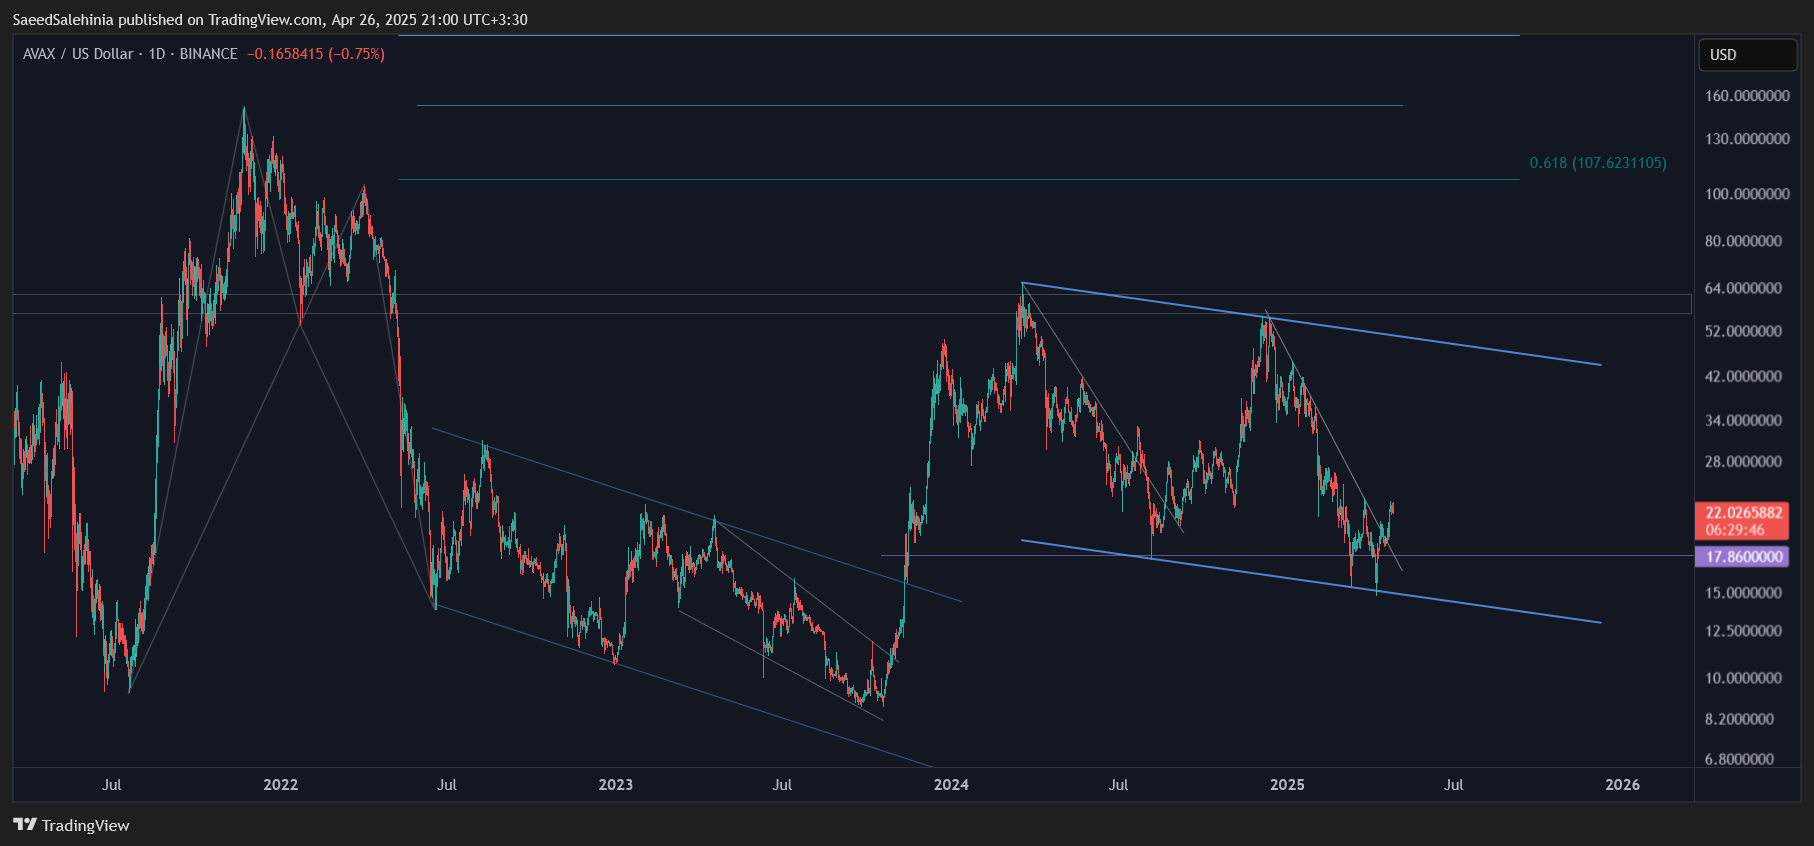The width and height of the screenshot is (1814, 846).
Task: Click the 42.0000000 price axis value
Action: [1743, 377]
